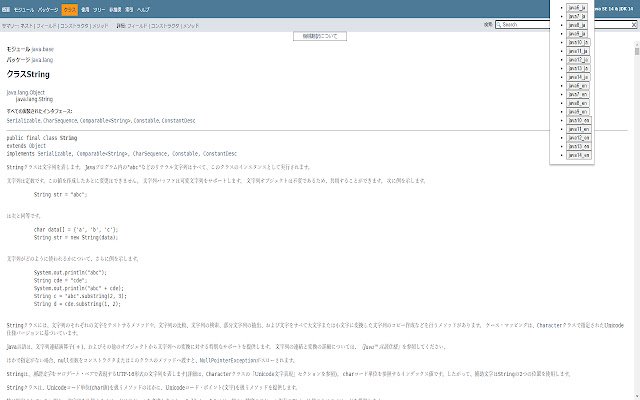Viewport: 640px width, 400px height.
Task: Choose java6_en version button
Action: coord(577,86)
